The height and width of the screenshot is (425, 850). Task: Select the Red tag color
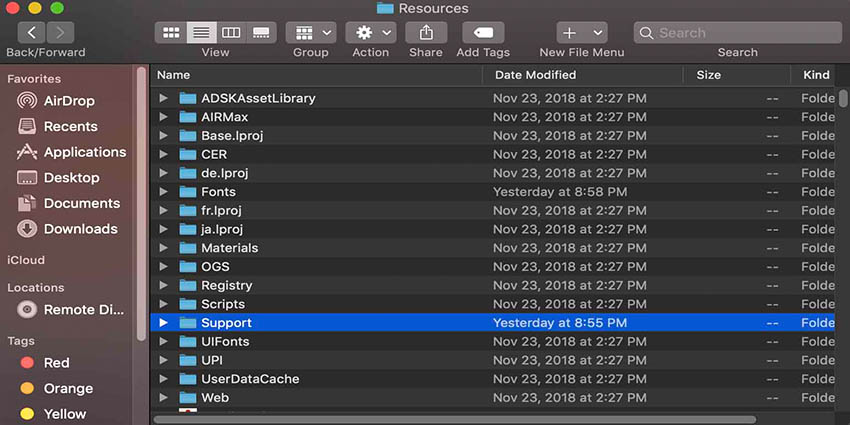pos(56,363)
